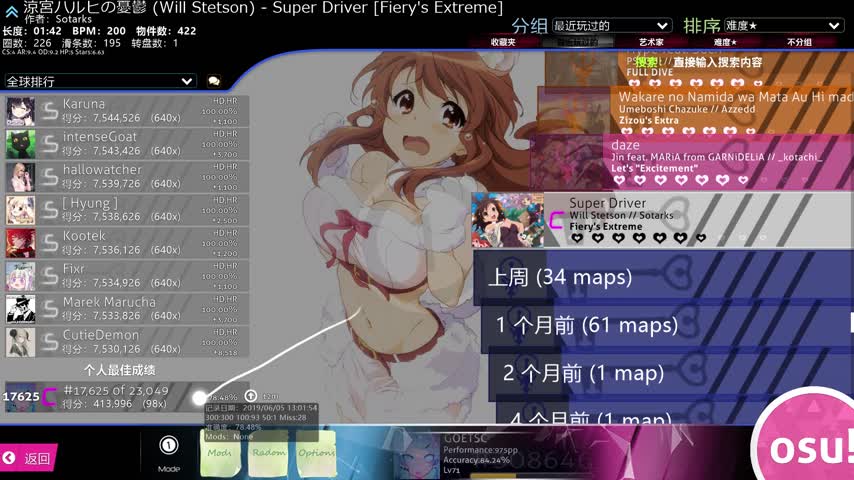Open the Mods sticky note button
Screen dimensions: 854x480
219,453
